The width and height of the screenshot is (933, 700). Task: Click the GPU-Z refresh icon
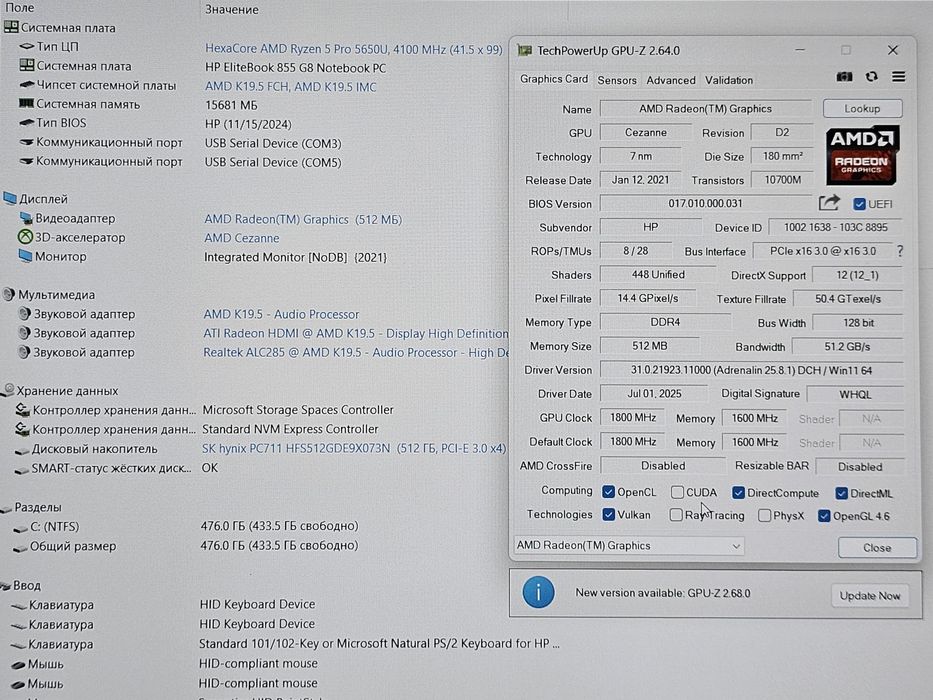872,77
